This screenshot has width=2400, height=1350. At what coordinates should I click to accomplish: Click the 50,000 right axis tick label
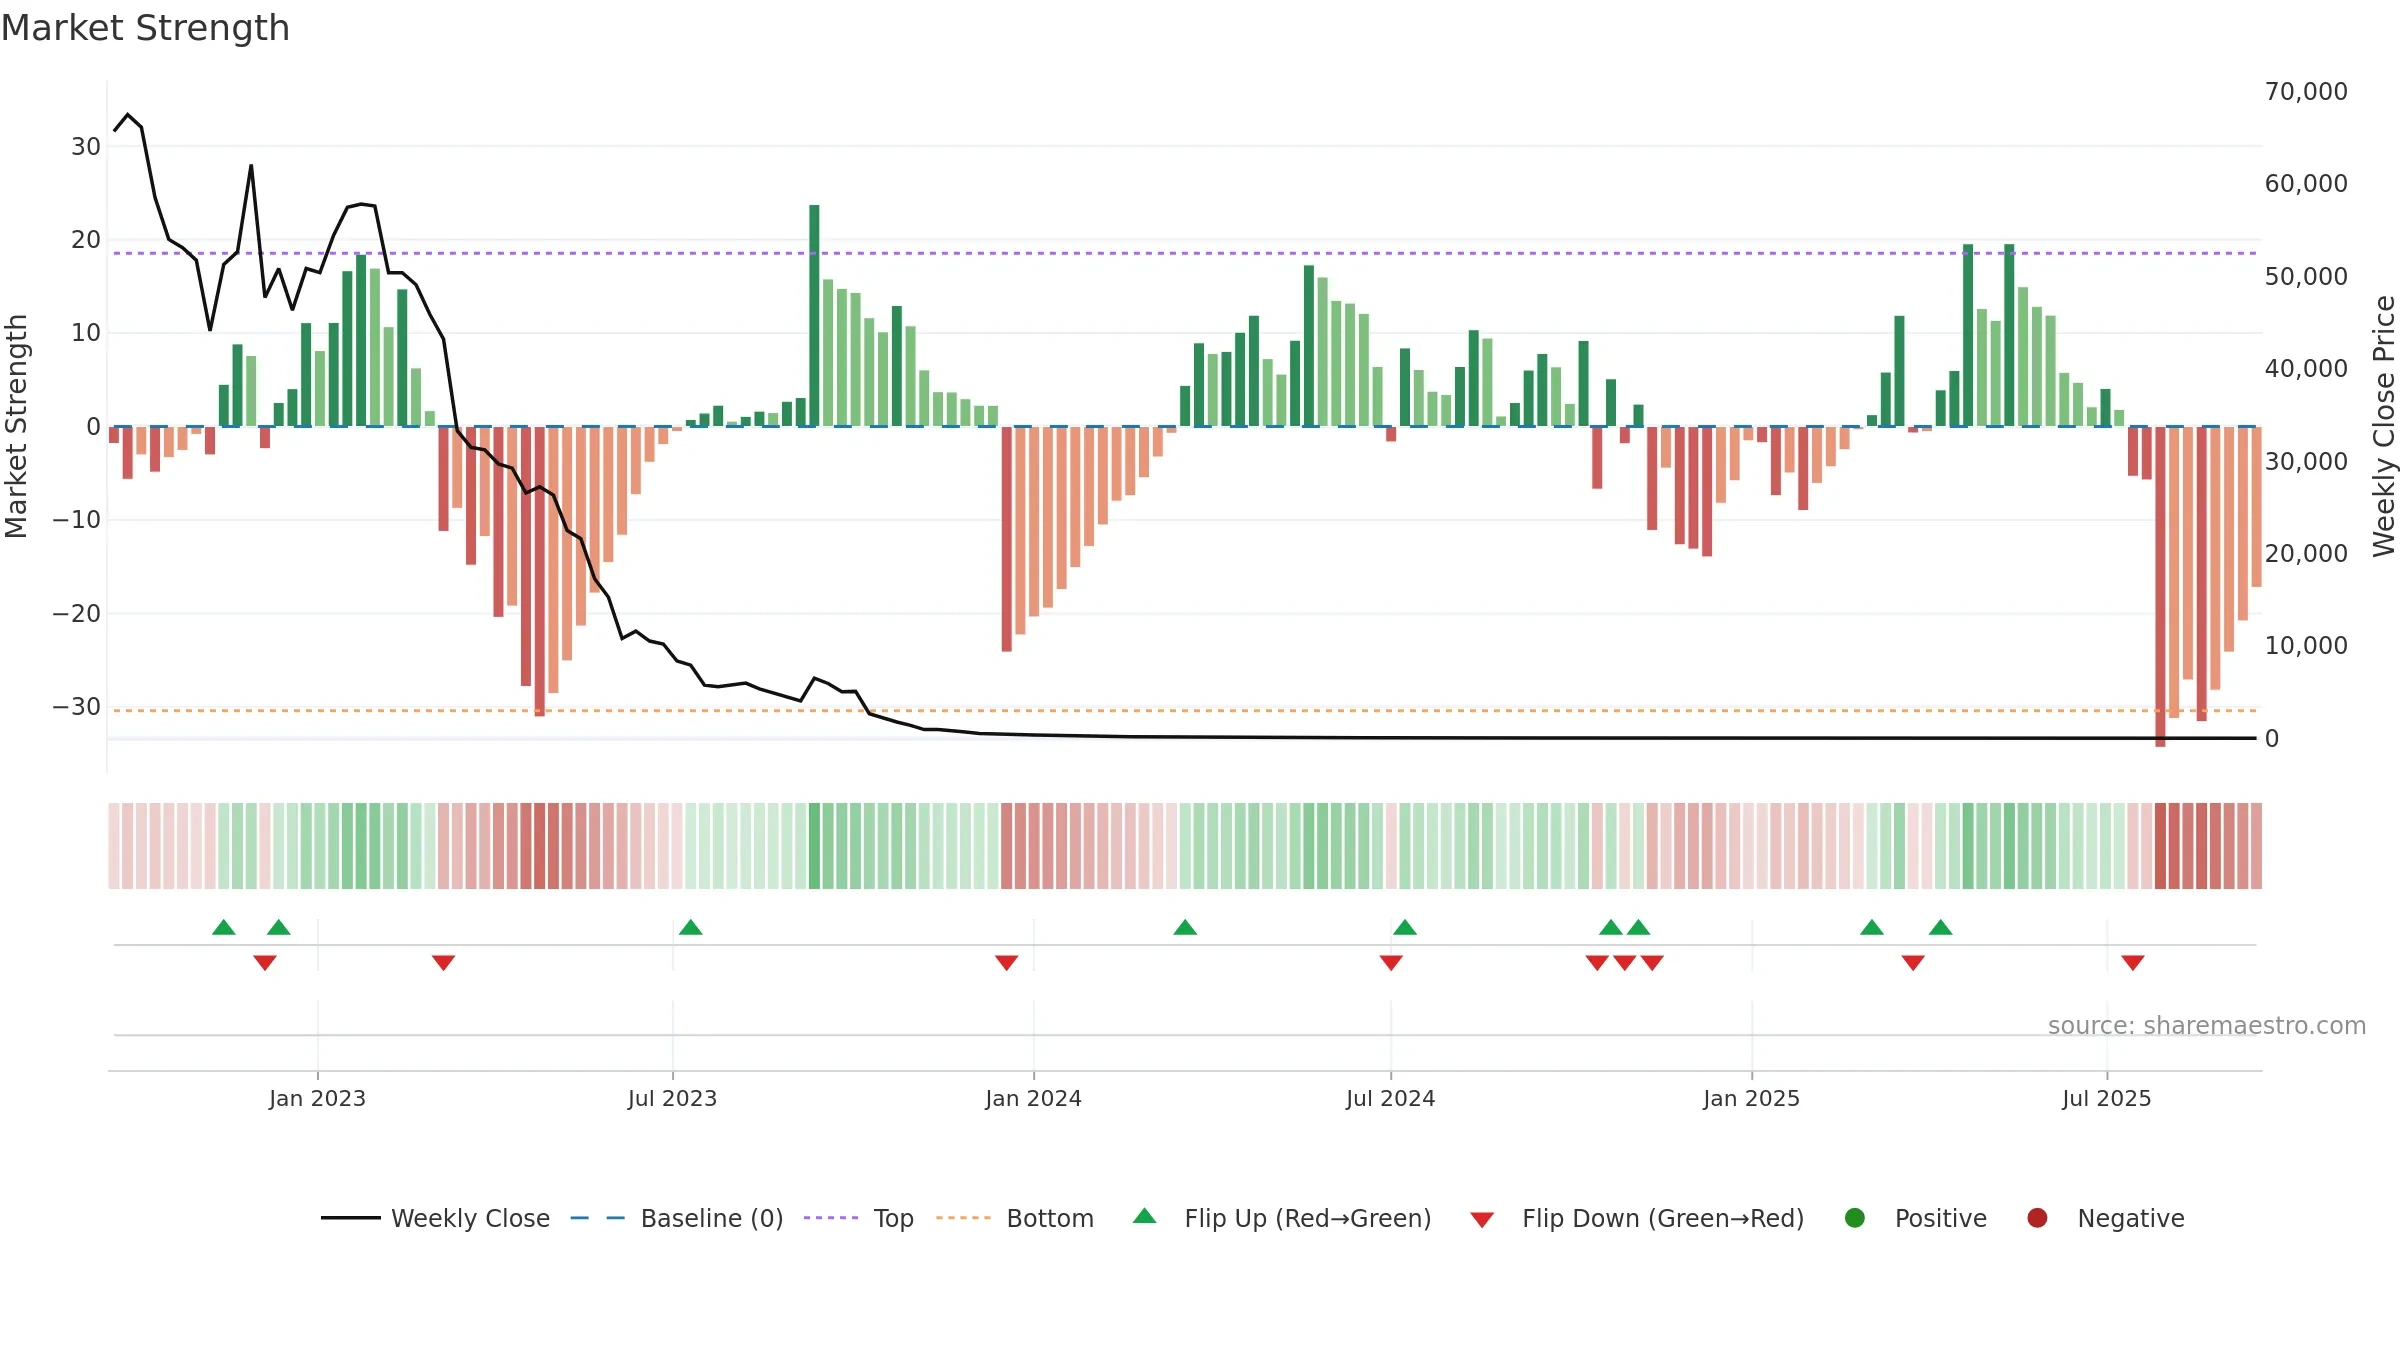pyautogui.click(x=2306, y=277)
